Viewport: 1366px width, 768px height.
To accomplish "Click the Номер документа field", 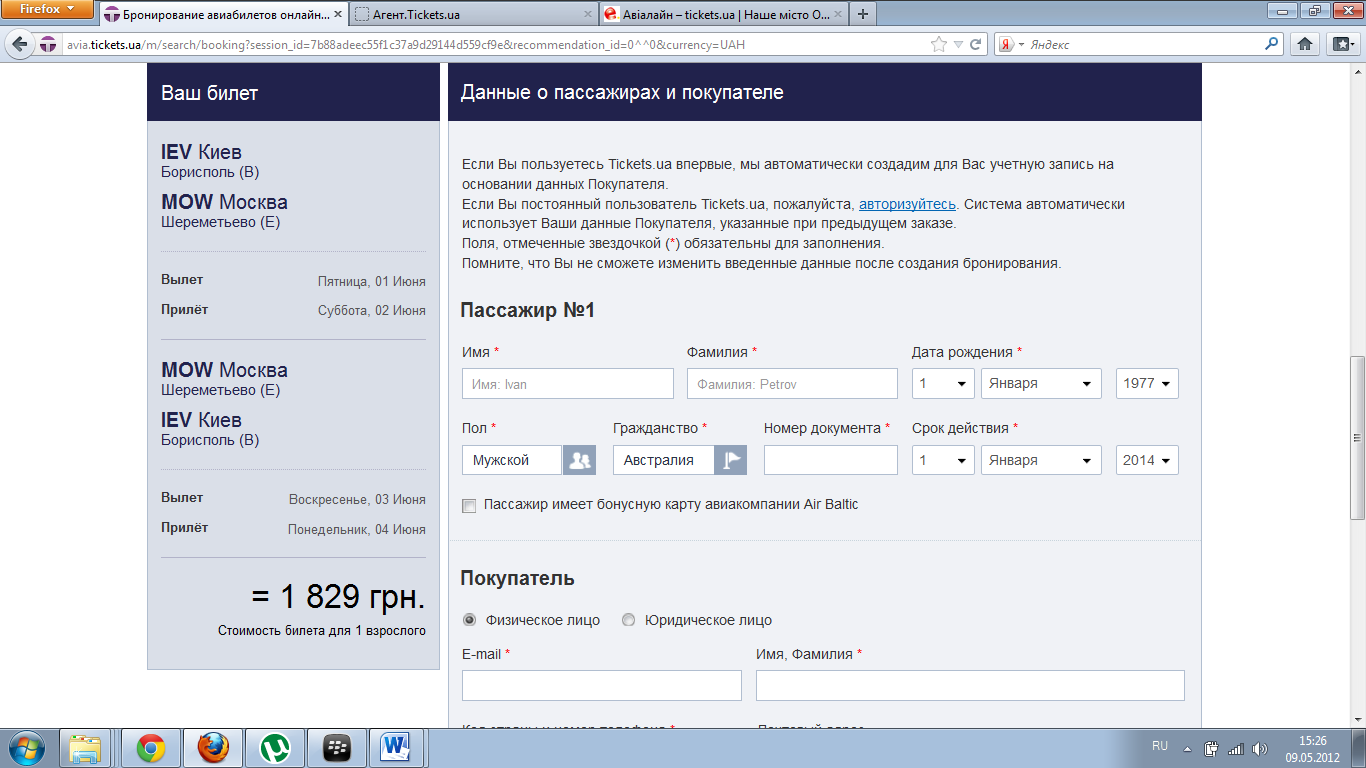I will tap(831, 460).
